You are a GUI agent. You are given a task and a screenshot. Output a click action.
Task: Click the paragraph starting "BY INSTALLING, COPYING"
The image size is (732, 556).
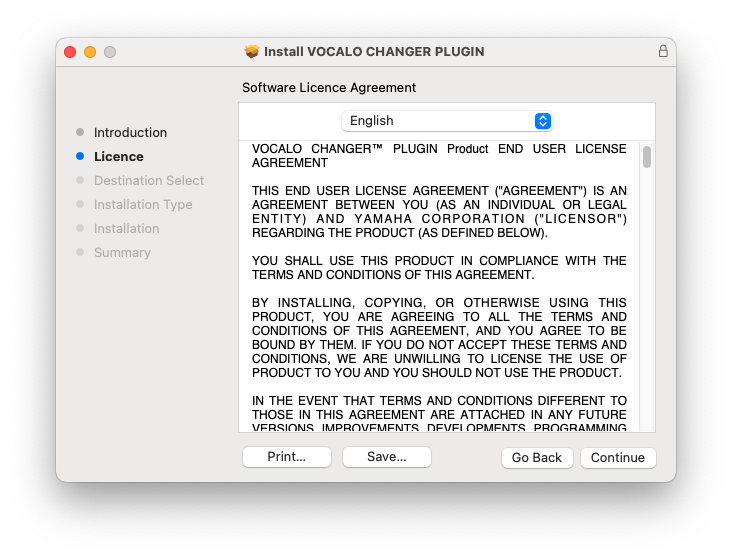439,338
